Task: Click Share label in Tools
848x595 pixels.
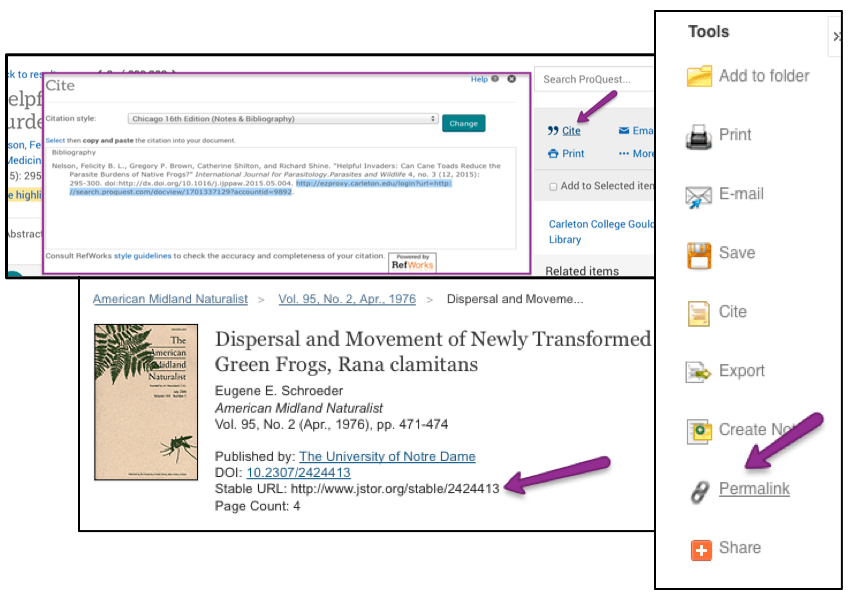Action: [x=739, y=548]
